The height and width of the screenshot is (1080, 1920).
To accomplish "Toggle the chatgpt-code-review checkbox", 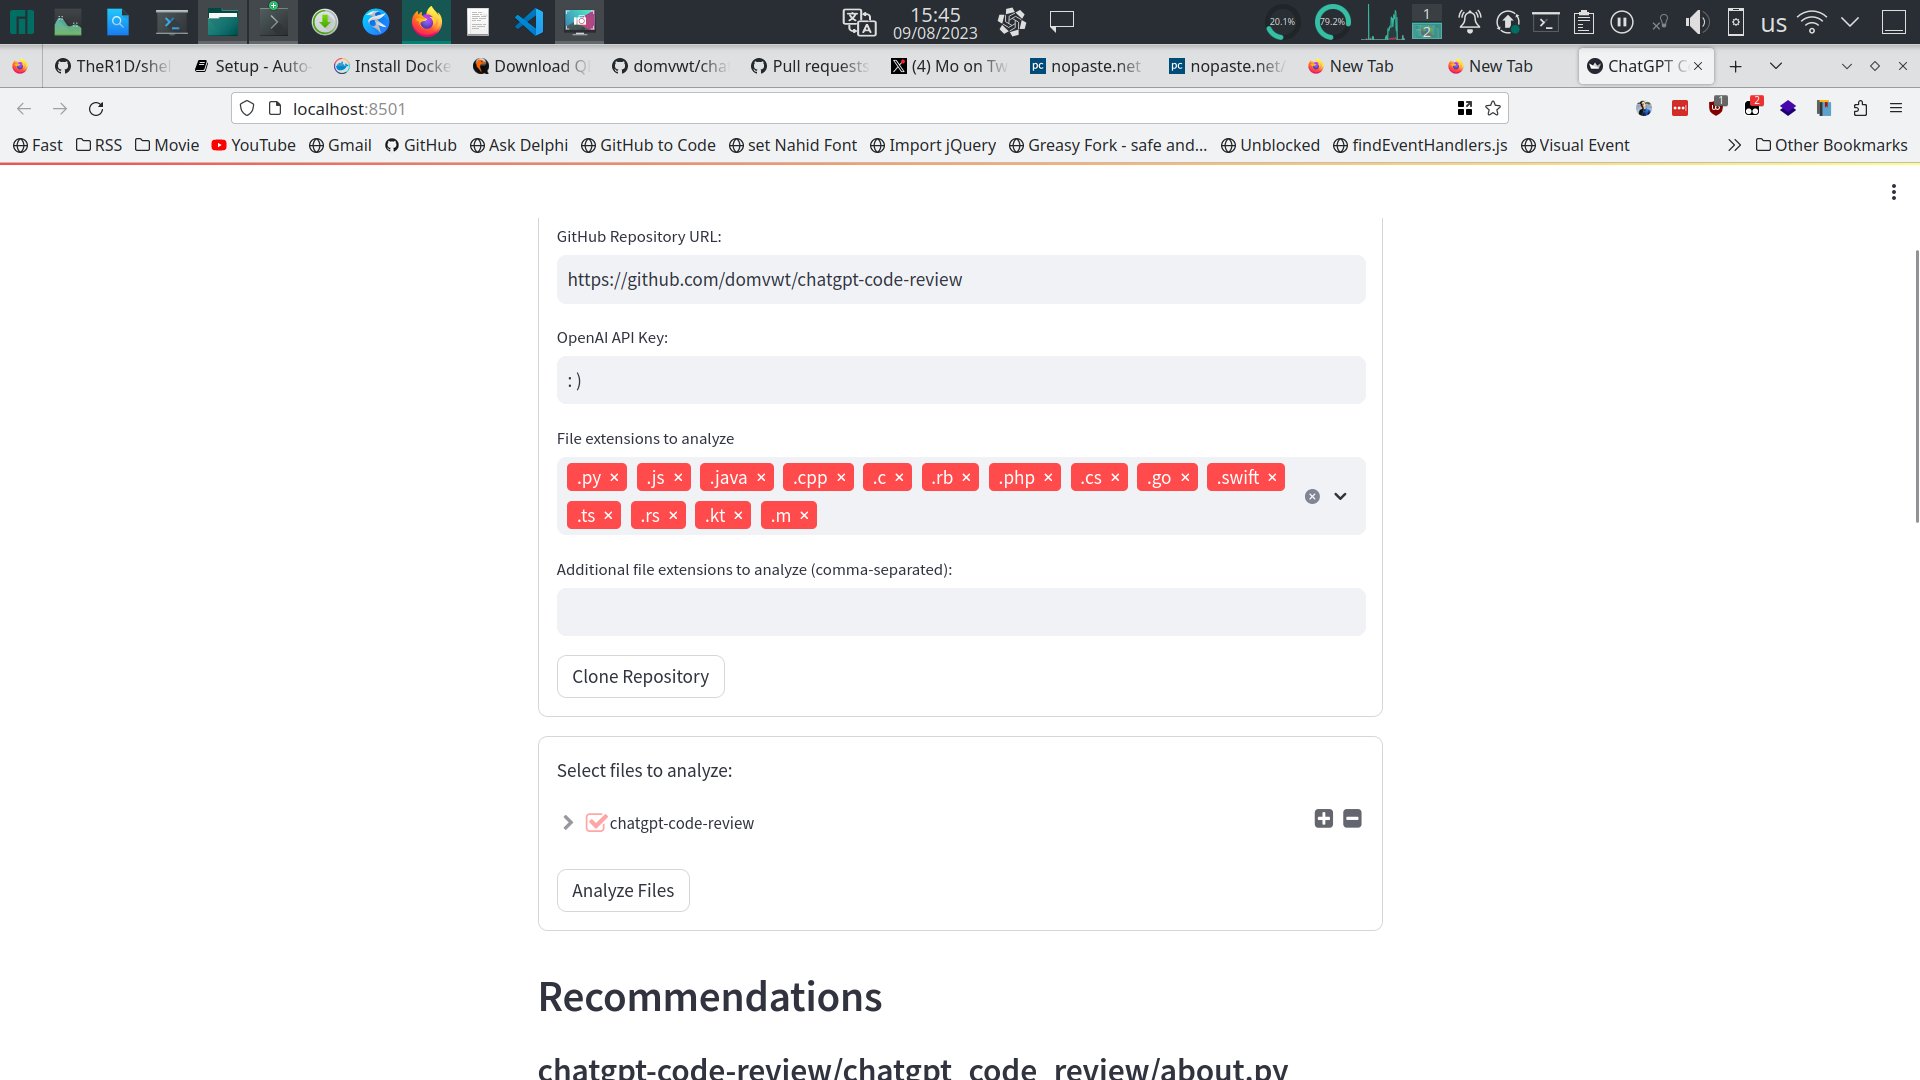I will 596,823.
